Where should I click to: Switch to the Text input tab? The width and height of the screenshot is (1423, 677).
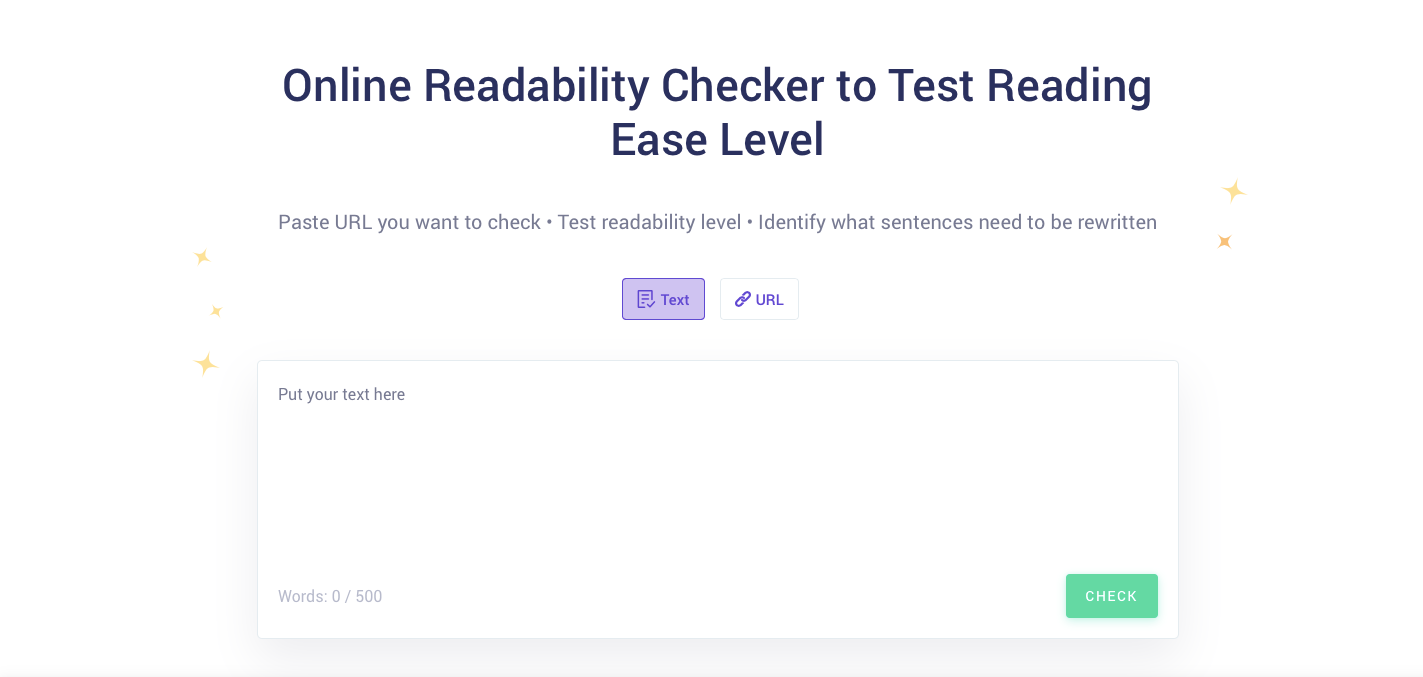pos(663,299)
